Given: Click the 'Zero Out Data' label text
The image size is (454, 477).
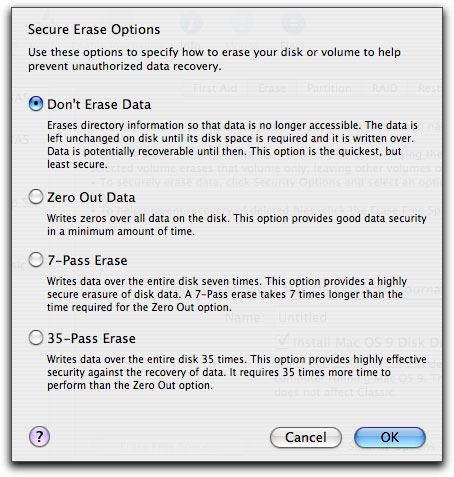Looking at the screenshot, I should click(91, 197).
